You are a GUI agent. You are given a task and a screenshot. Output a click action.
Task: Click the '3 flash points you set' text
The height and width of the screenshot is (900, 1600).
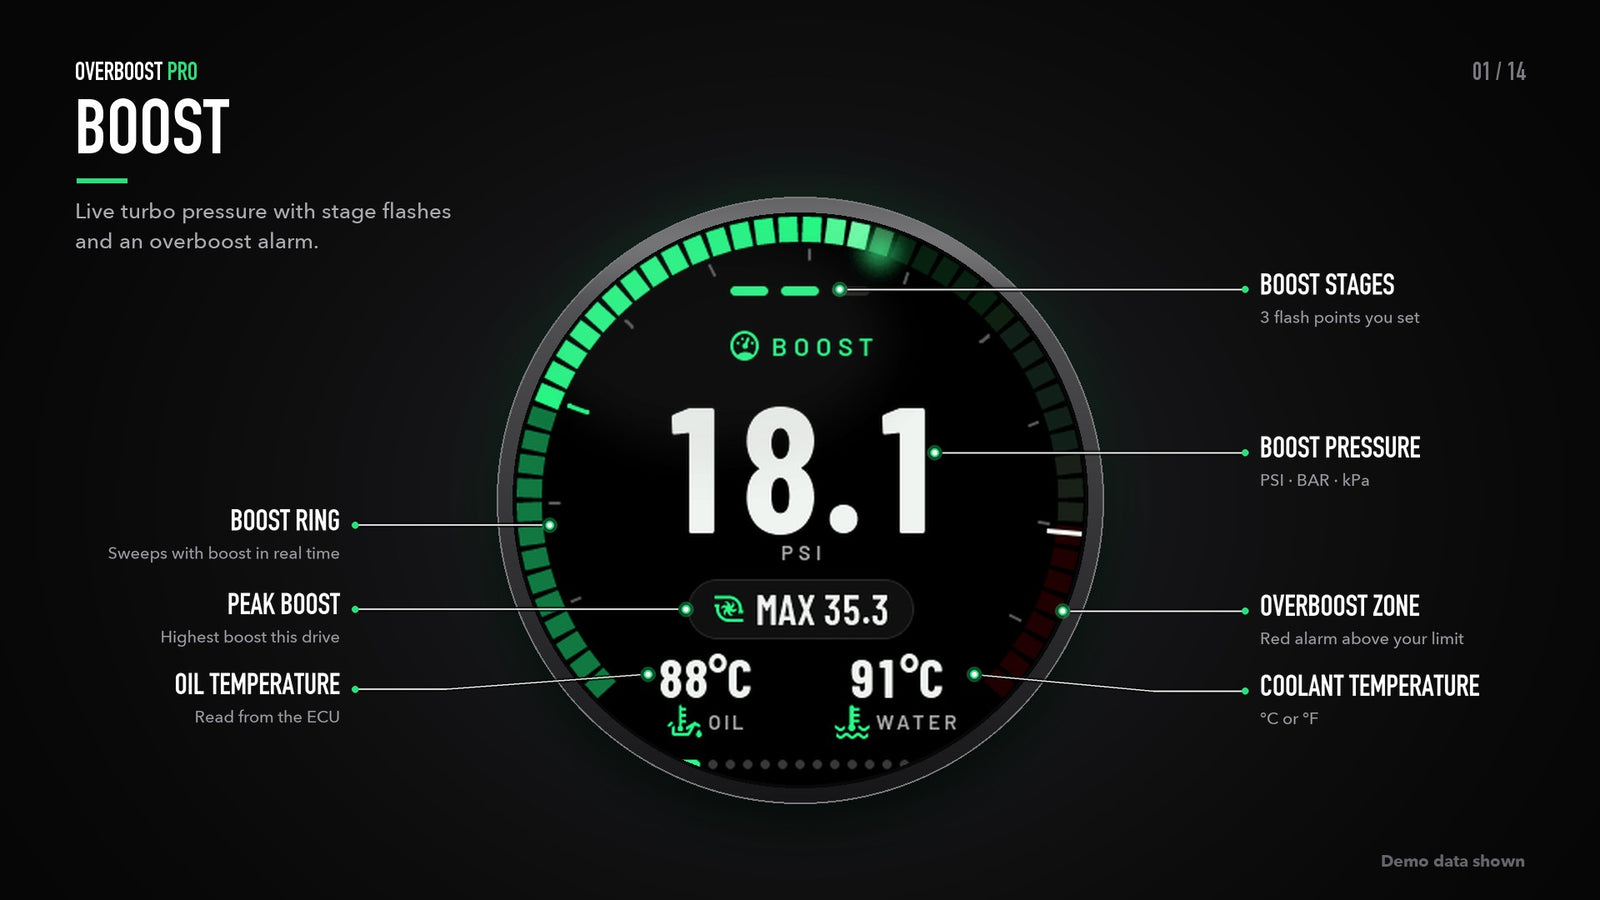[x=1340, y=317]
